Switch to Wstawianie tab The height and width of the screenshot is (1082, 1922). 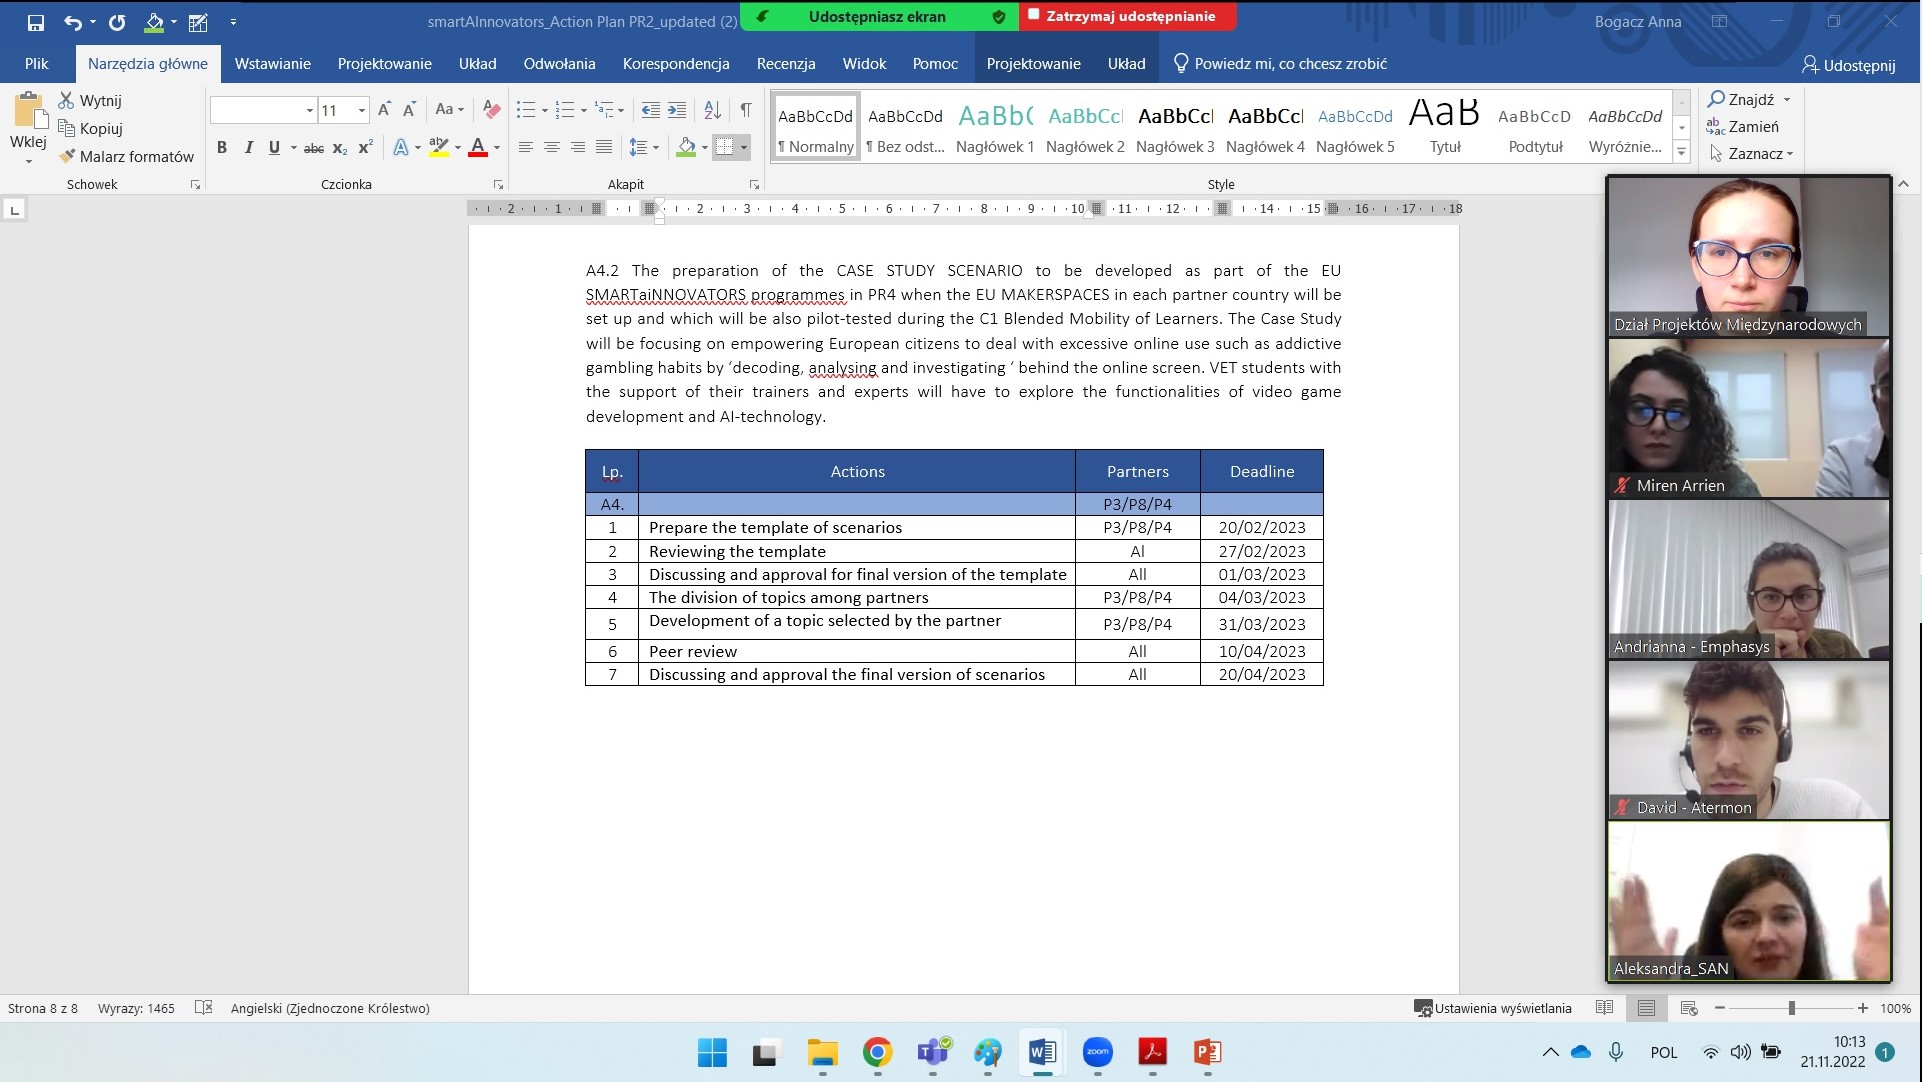[x=273, y=63]
